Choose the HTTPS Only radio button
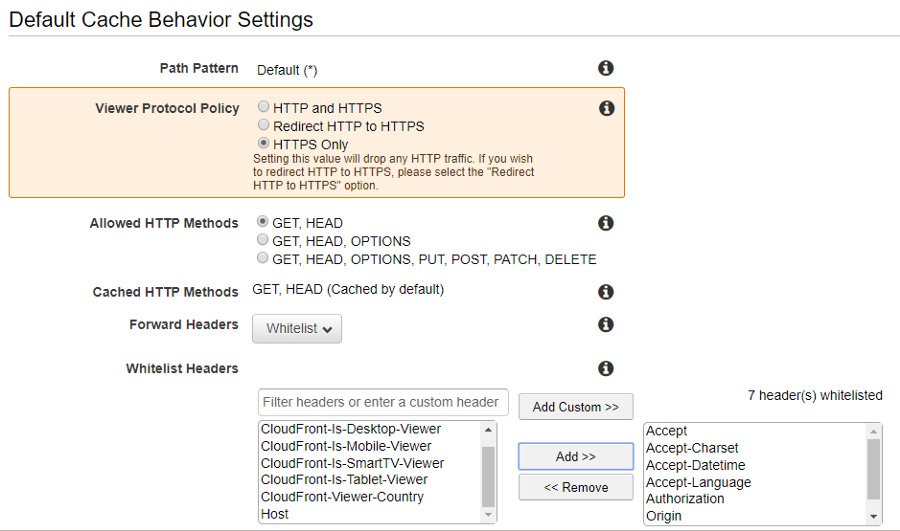 click(x=264, y=143)
